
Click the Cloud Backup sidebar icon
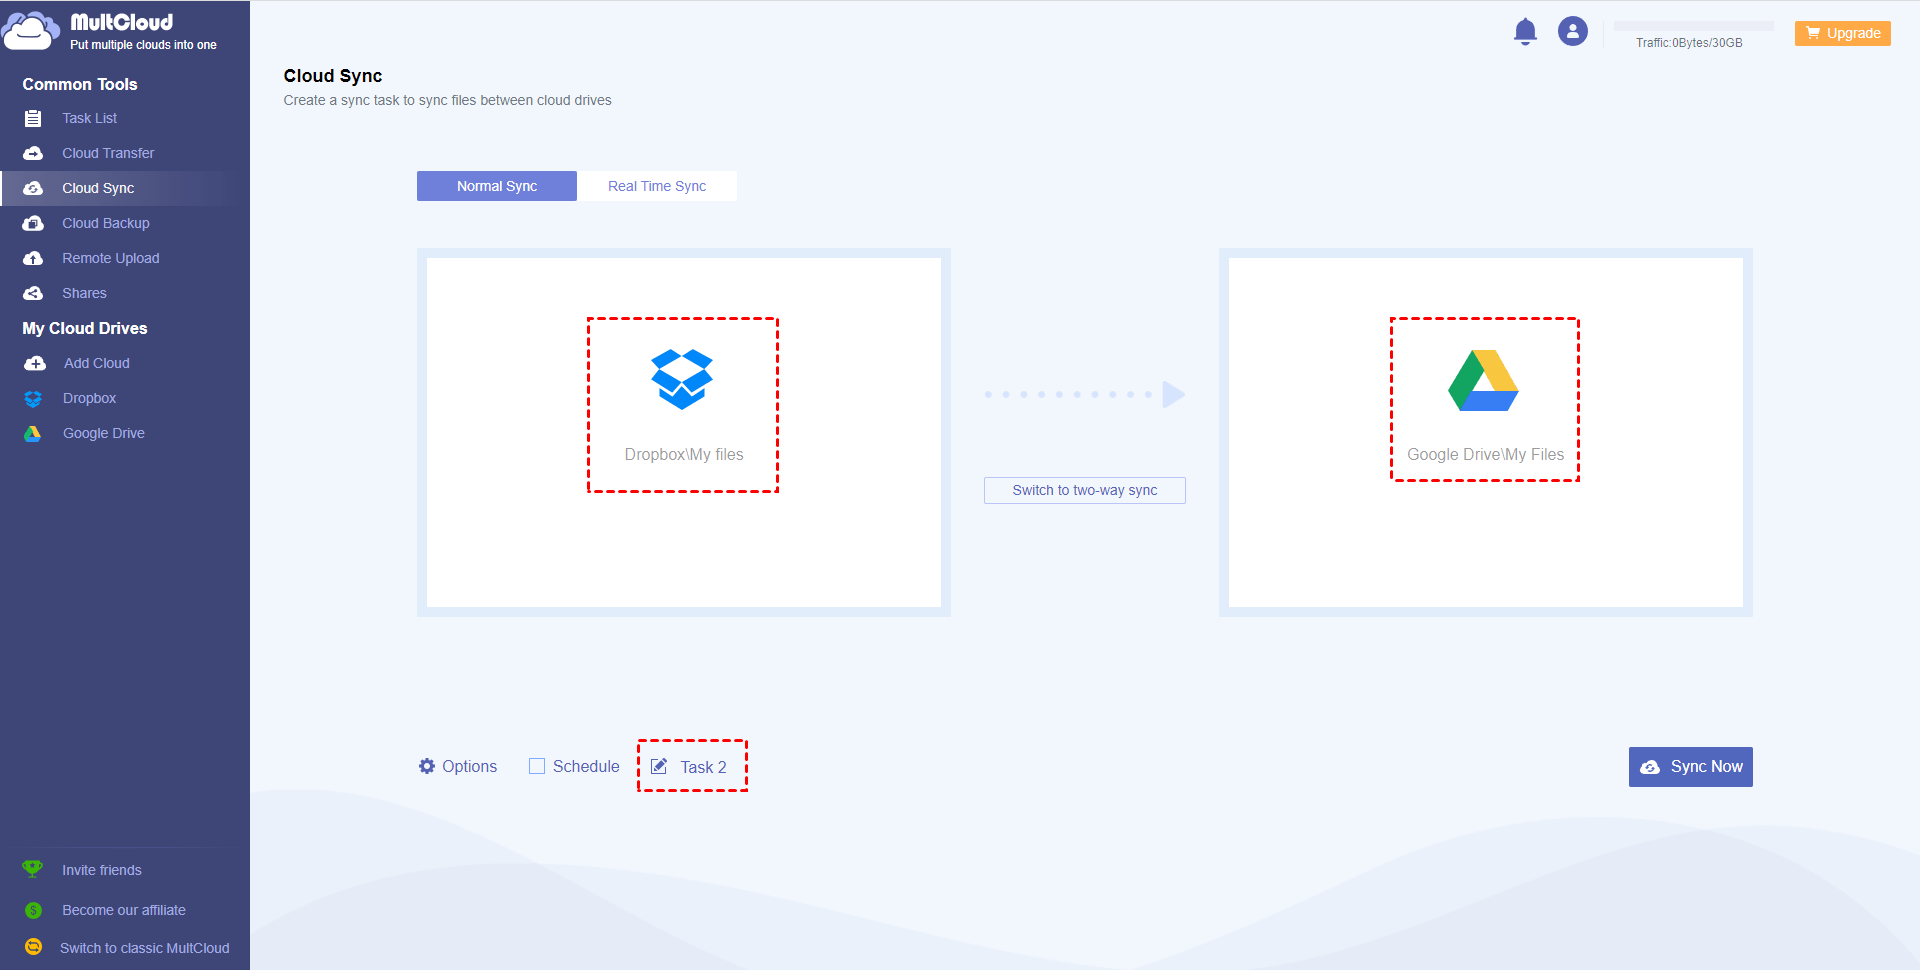pos(33,223)
